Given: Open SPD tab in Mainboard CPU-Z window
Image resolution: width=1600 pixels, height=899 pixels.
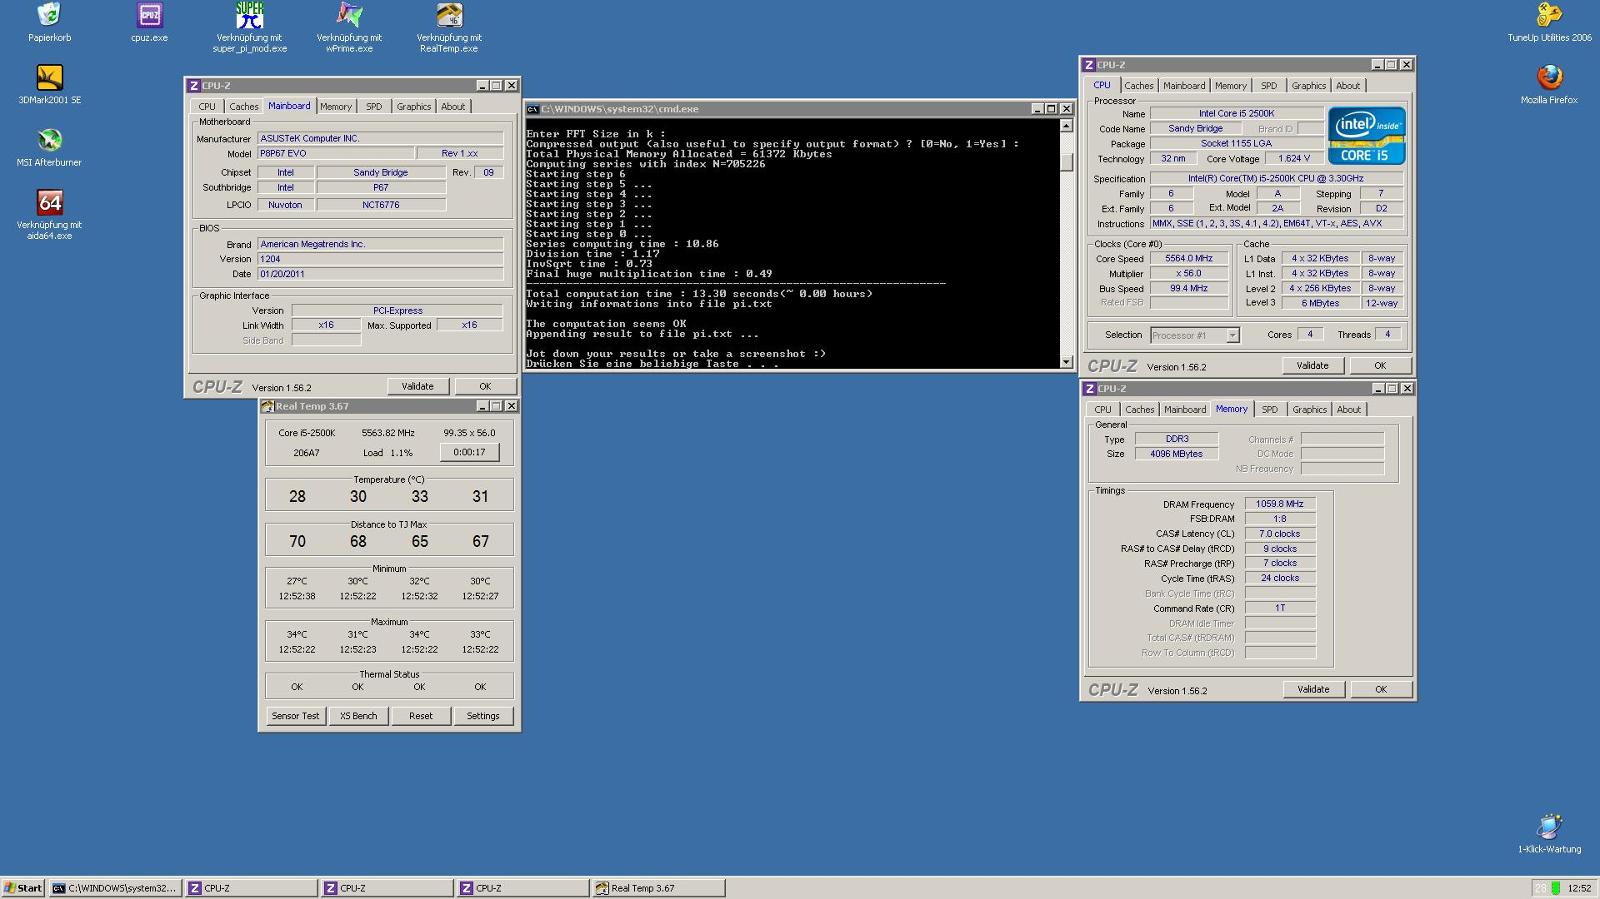Looking at the screenshot, I should pyautogui.click(x=374, y=106).
